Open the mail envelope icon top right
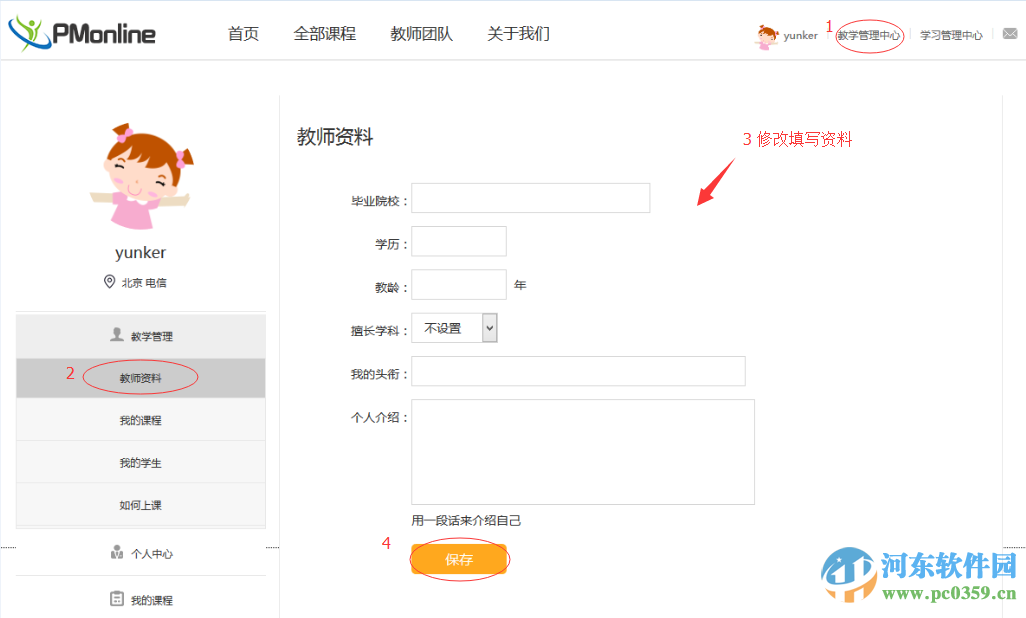The width and height of the screenshot is (1026, 618). (1010, 33)
